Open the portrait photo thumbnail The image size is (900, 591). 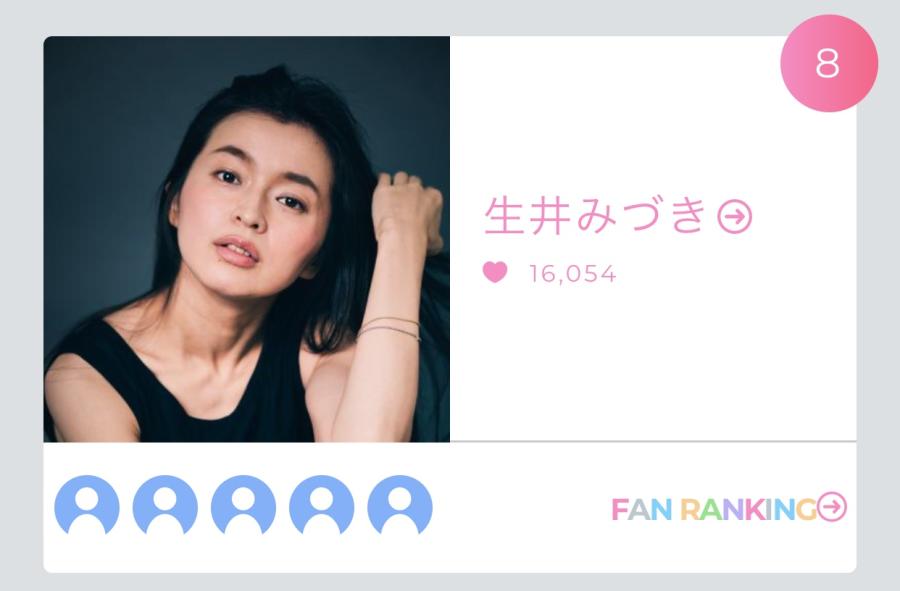pos(247,239)
